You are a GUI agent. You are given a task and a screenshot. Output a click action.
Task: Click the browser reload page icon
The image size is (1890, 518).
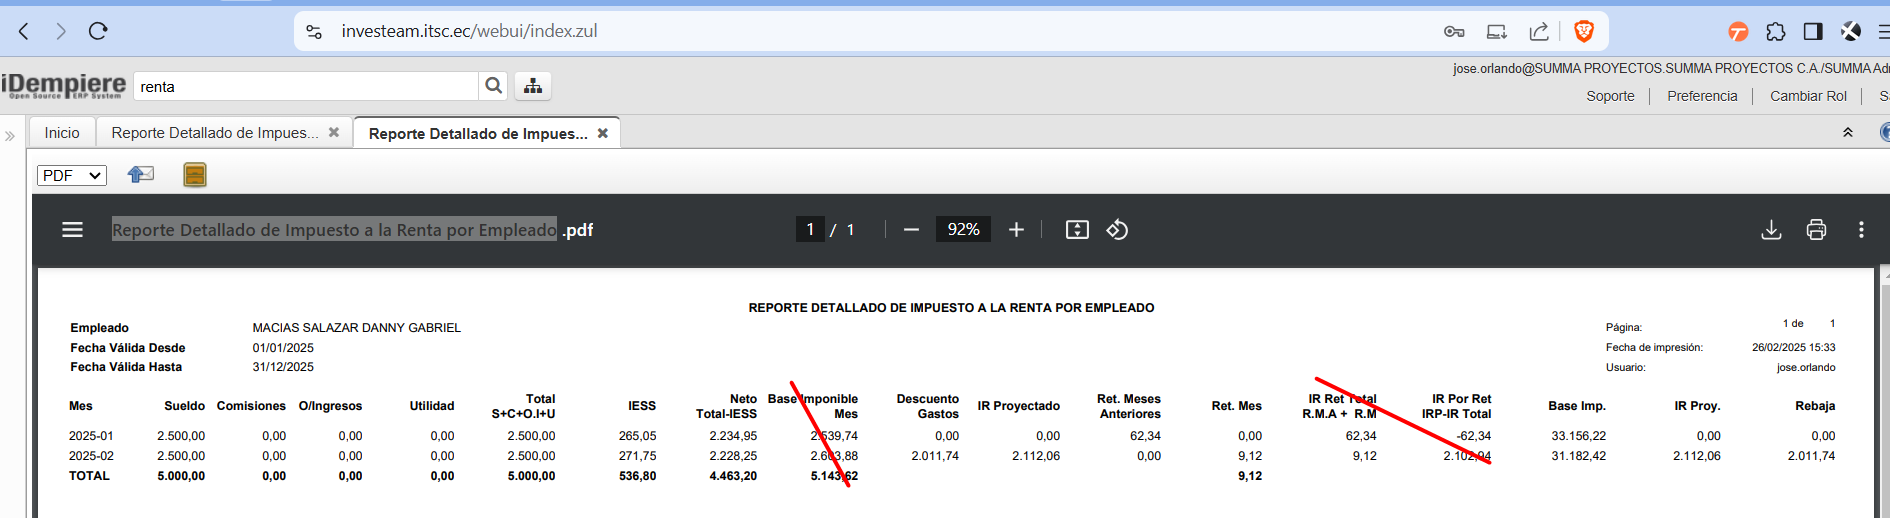[x=98, y=31]
